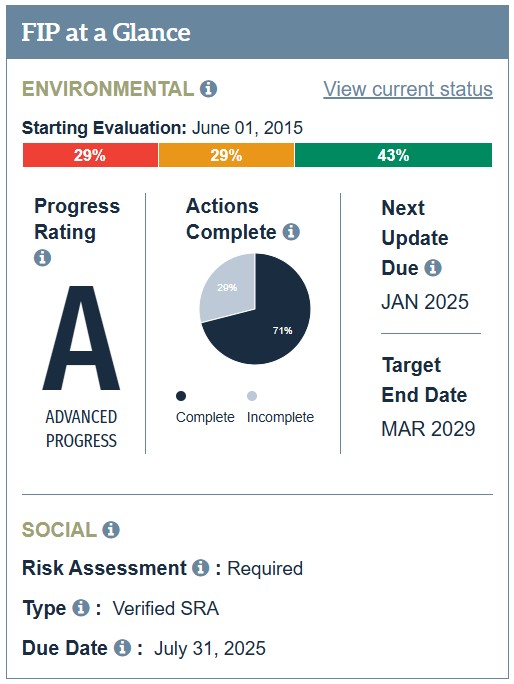Toggle the Complete legend item
The image size is (514, 684).
204,408
